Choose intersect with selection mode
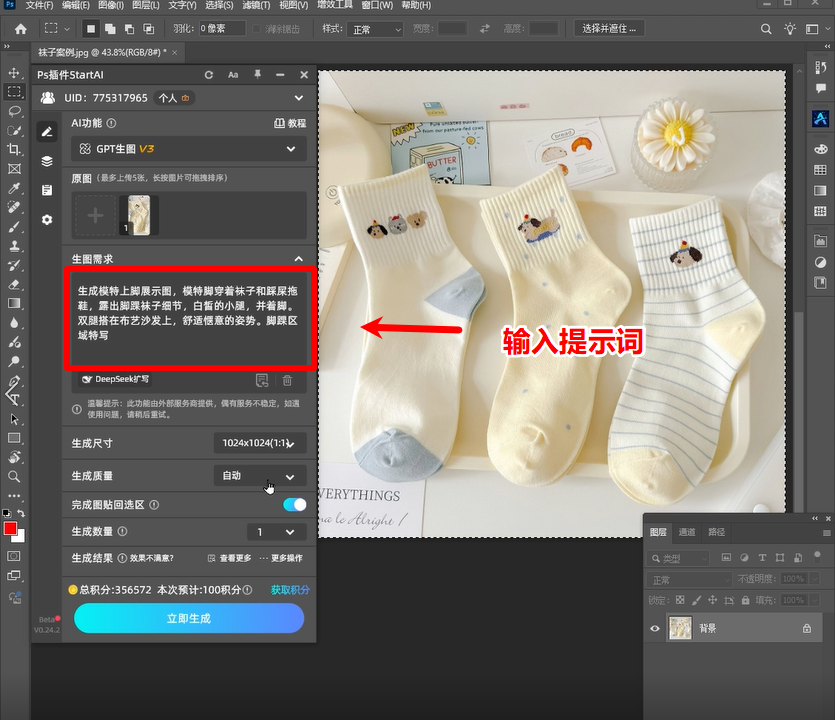 pyautogui.click(x=149, y=29)
